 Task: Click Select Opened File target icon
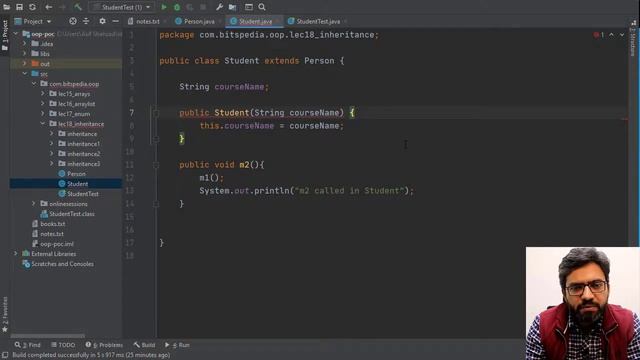(x=73, y=21)
